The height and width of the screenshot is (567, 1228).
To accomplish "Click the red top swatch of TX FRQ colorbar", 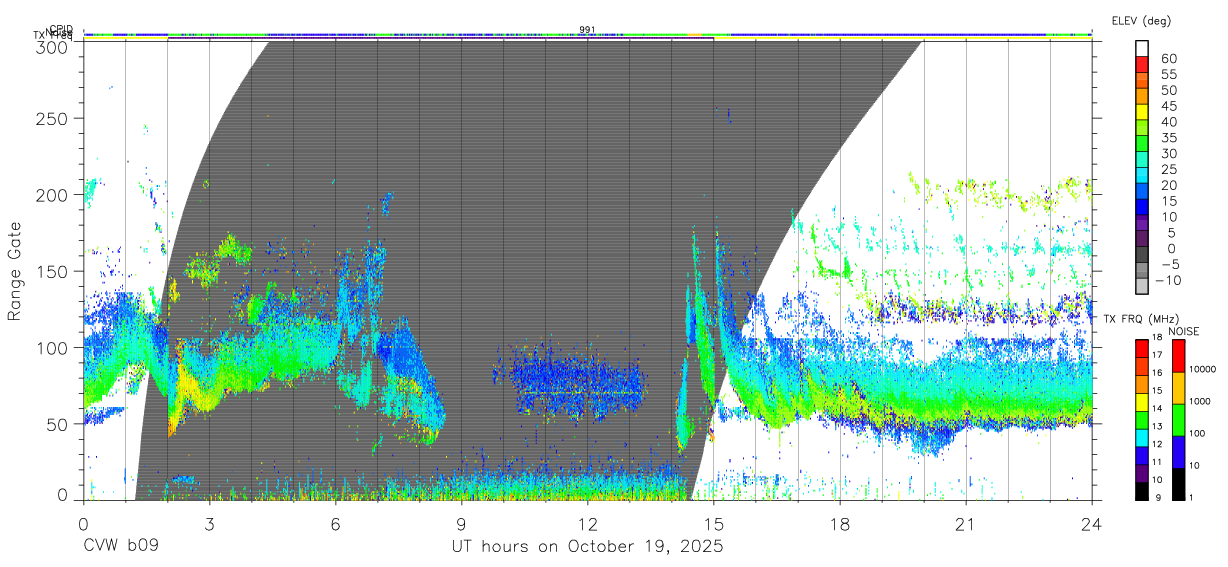I will point(1142,349).
